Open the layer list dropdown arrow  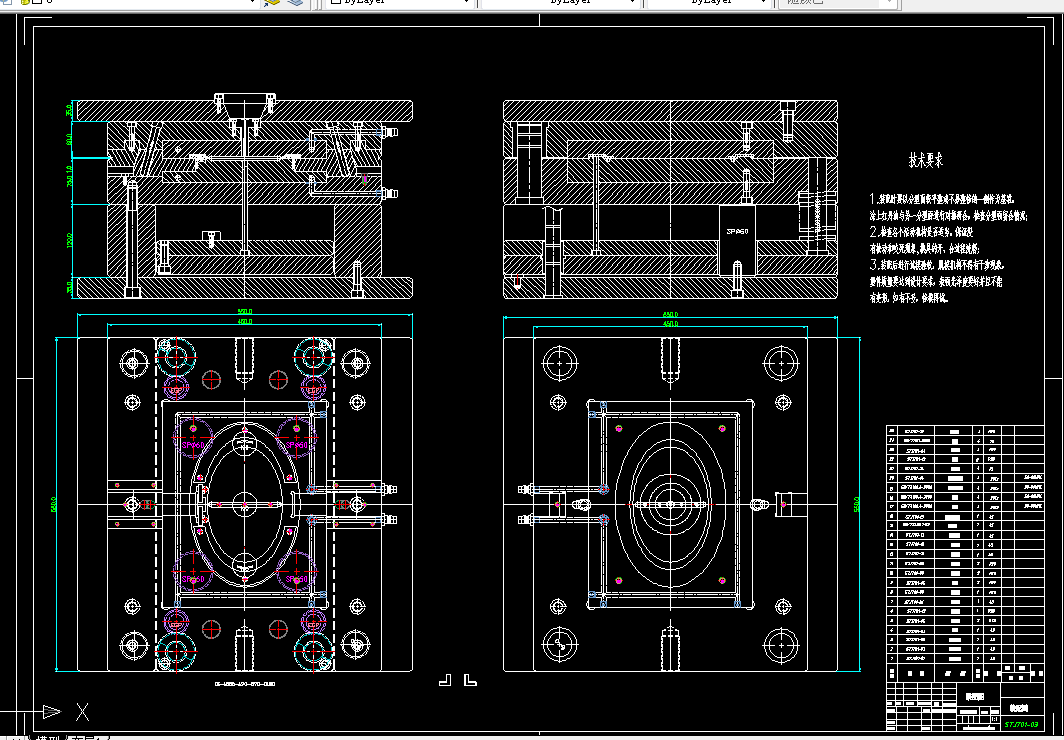point(252,3)
